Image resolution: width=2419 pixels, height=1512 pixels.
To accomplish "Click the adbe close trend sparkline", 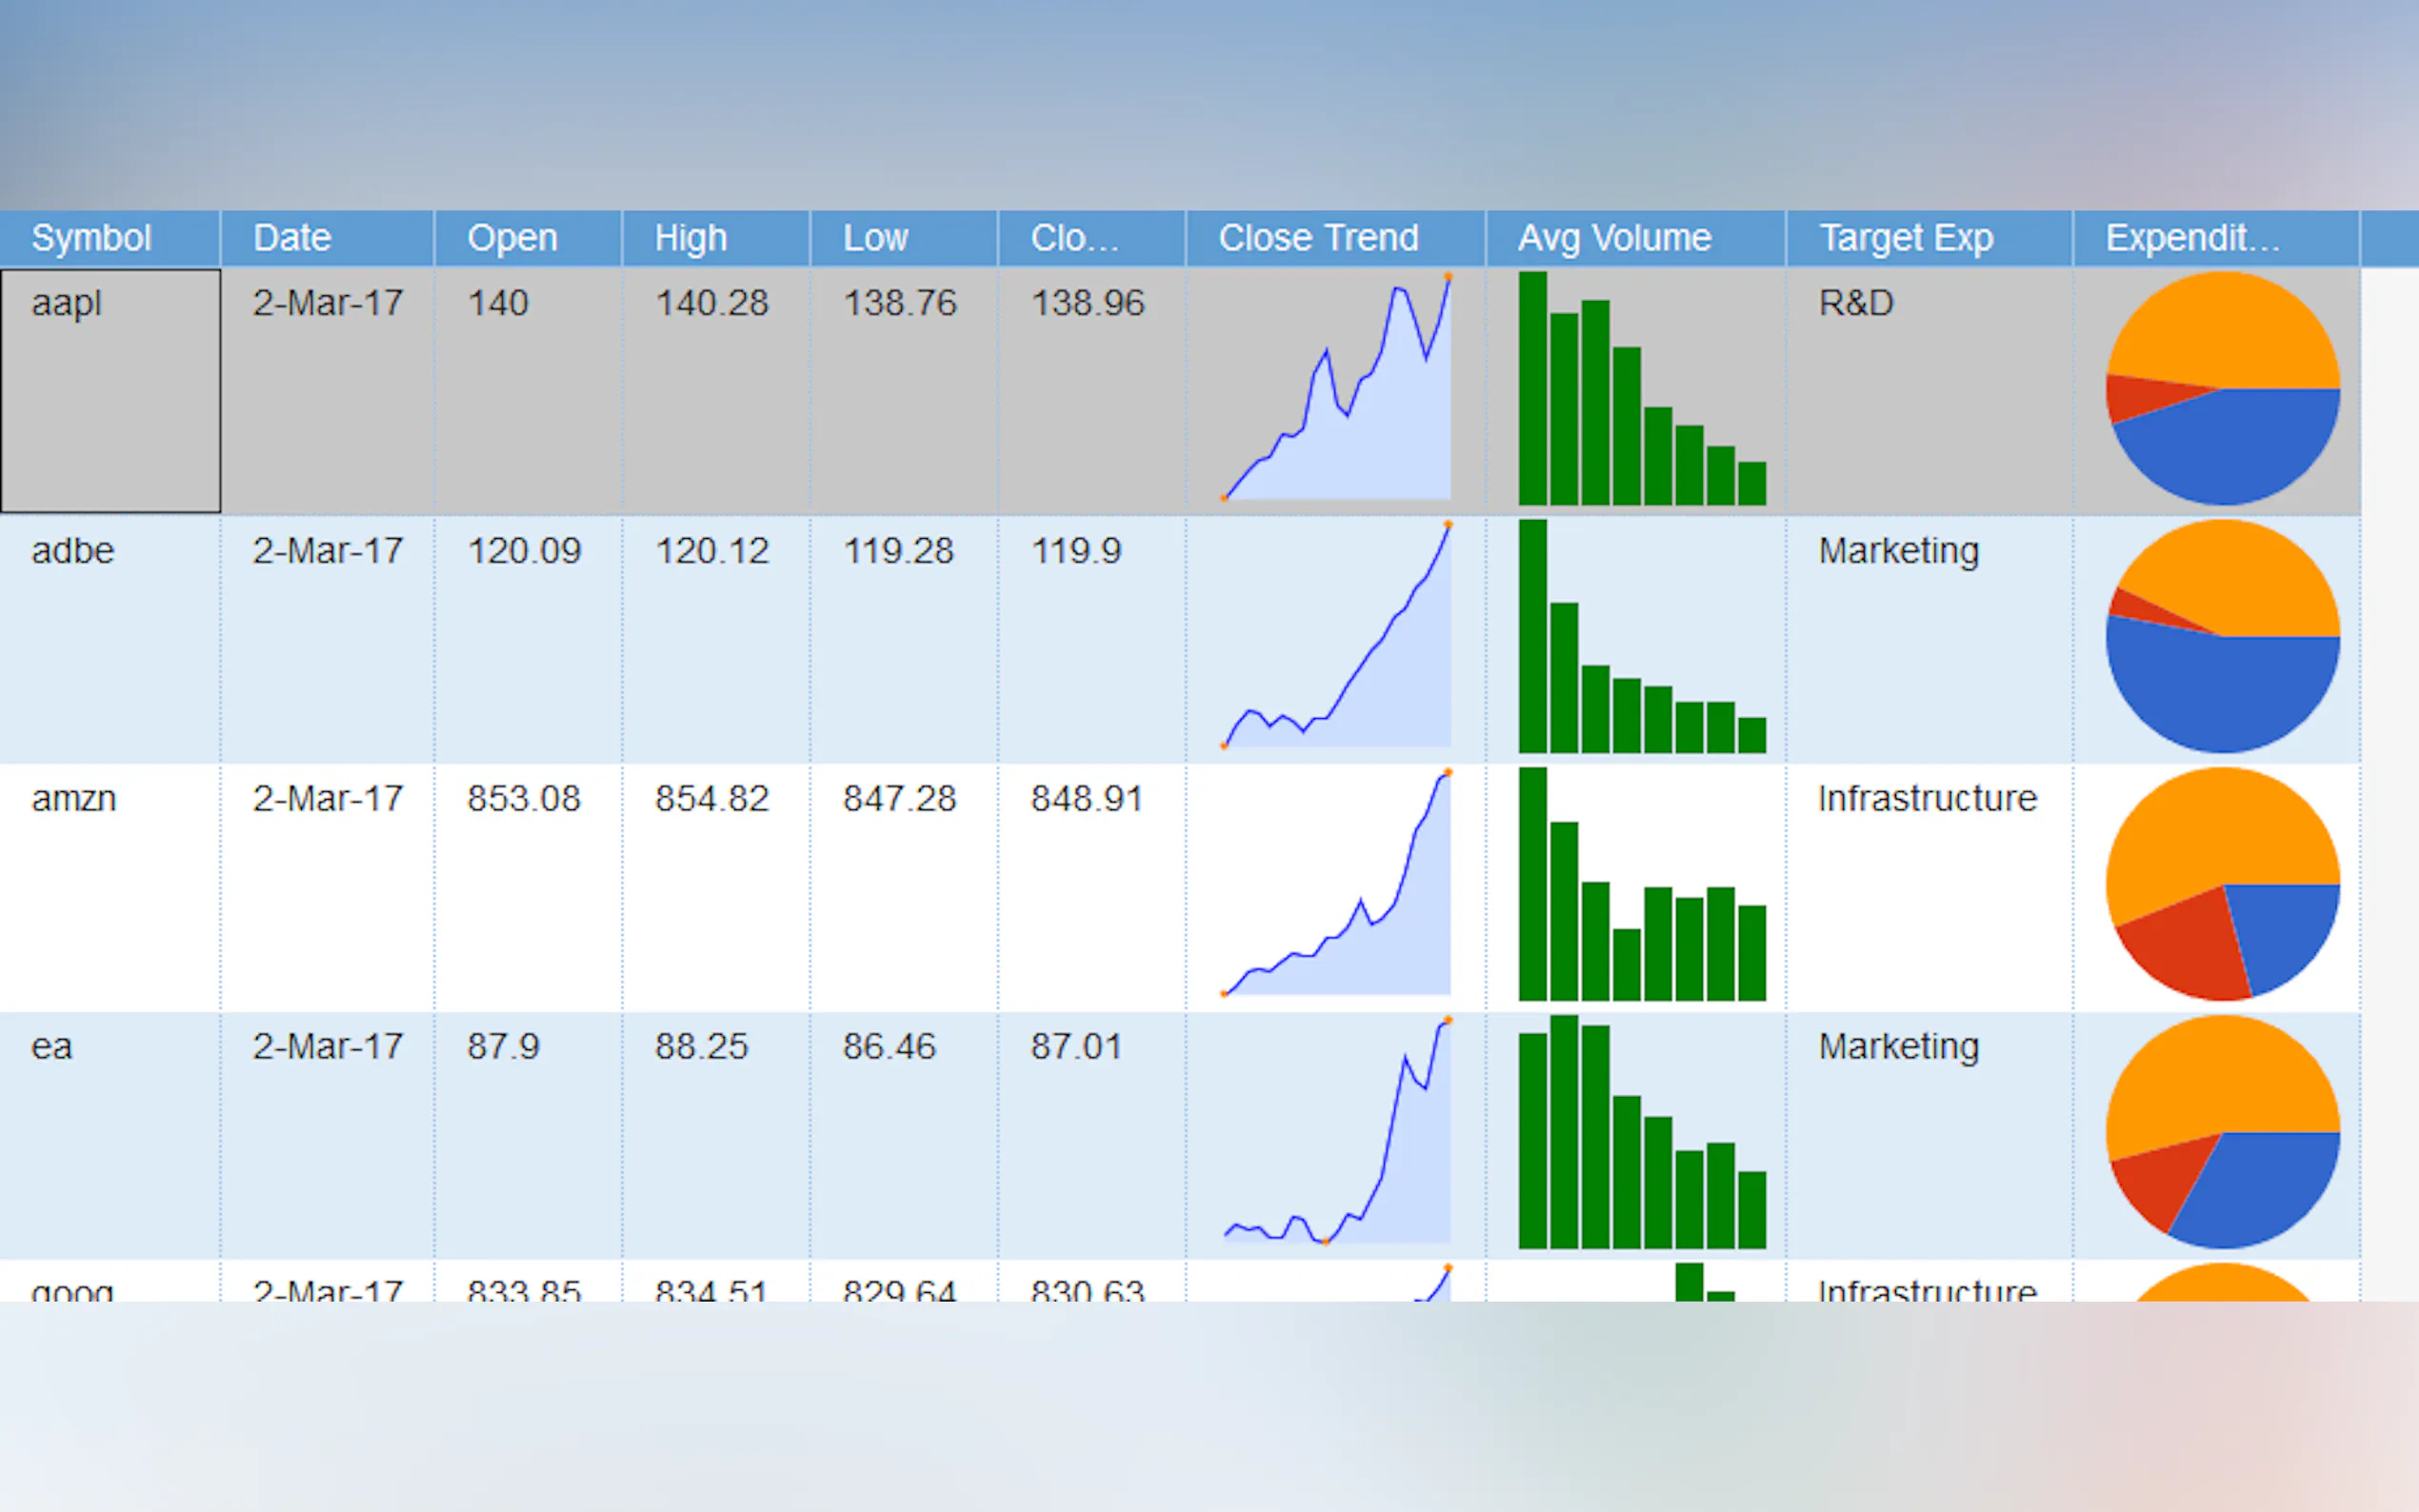I will tap(1336, 638).
